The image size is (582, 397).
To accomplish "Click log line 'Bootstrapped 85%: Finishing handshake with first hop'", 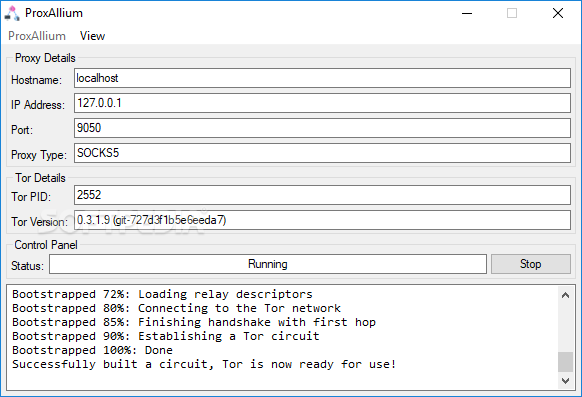I will (x=194, y=322).
